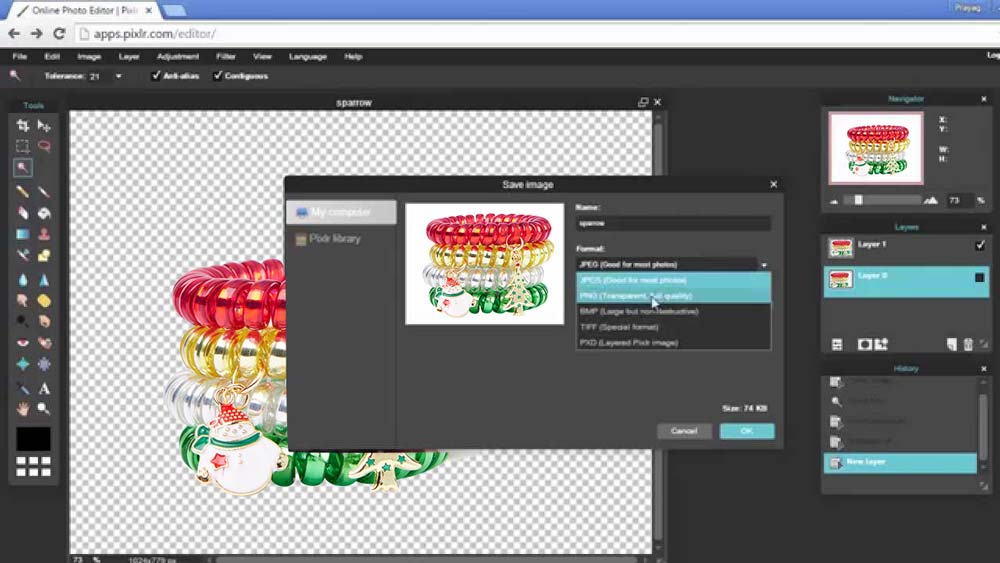Open layer styles in Layers panel

tap(881, 344)
